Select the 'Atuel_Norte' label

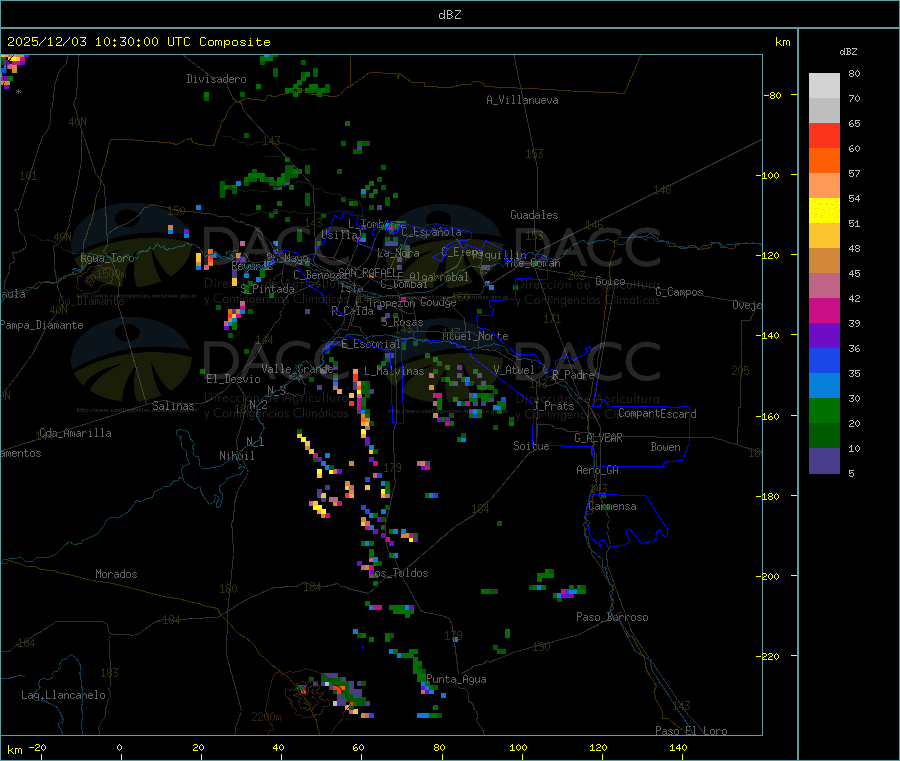475,336
